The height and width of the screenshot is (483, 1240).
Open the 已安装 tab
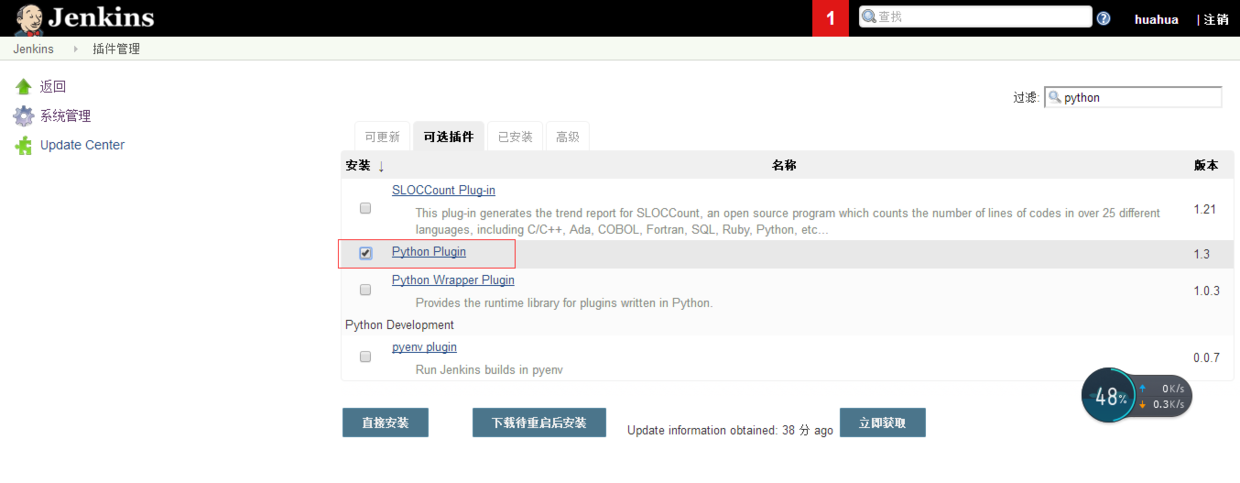coord(515,136)
